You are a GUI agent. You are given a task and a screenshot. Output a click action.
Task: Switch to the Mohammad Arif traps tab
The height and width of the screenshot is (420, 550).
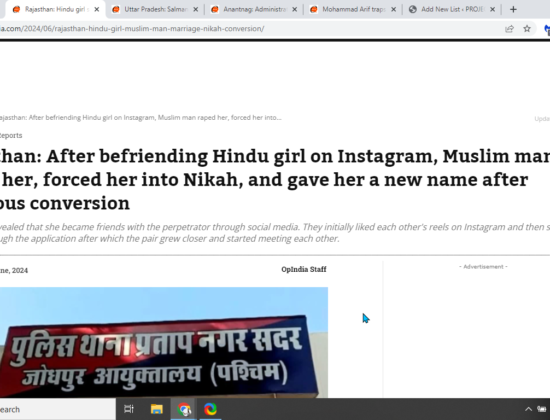click(354, 9)
